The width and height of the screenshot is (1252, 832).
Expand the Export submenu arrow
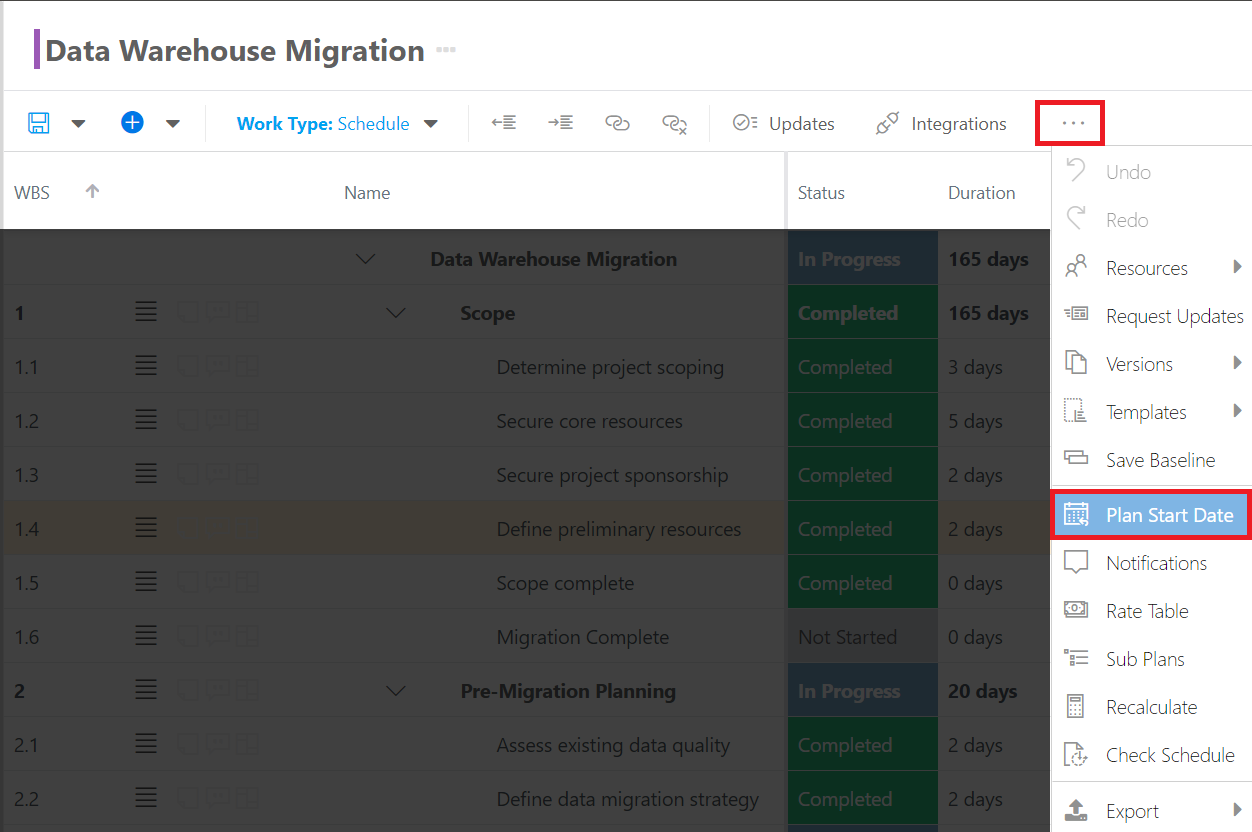coord(1238,810)
